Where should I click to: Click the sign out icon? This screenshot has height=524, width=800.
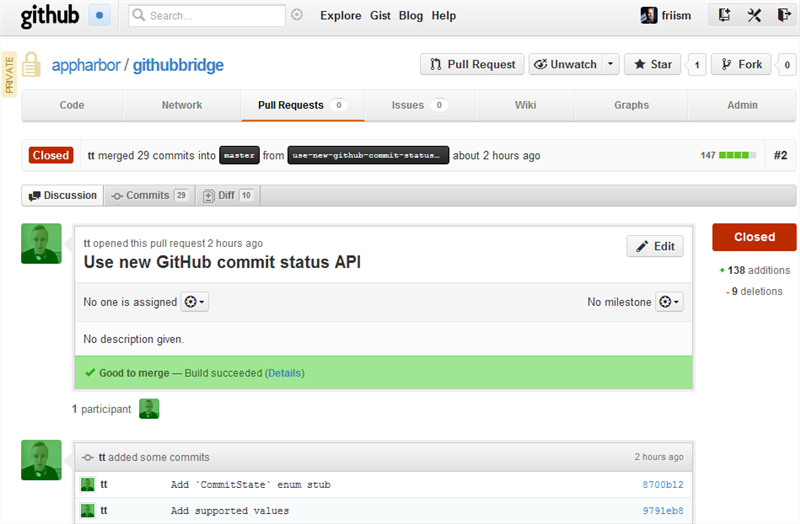tap(784, 15)
